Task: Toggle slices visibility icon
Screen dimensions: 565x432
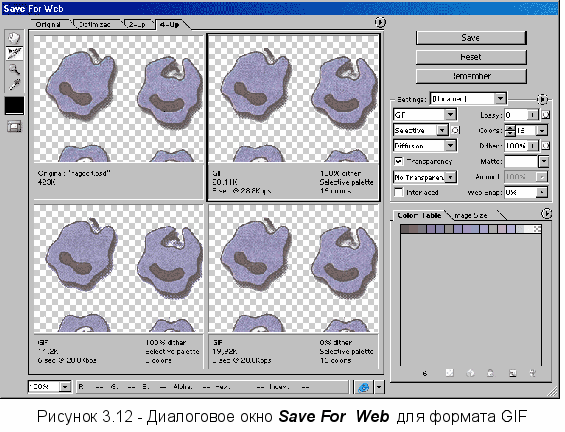Action: 14,126
